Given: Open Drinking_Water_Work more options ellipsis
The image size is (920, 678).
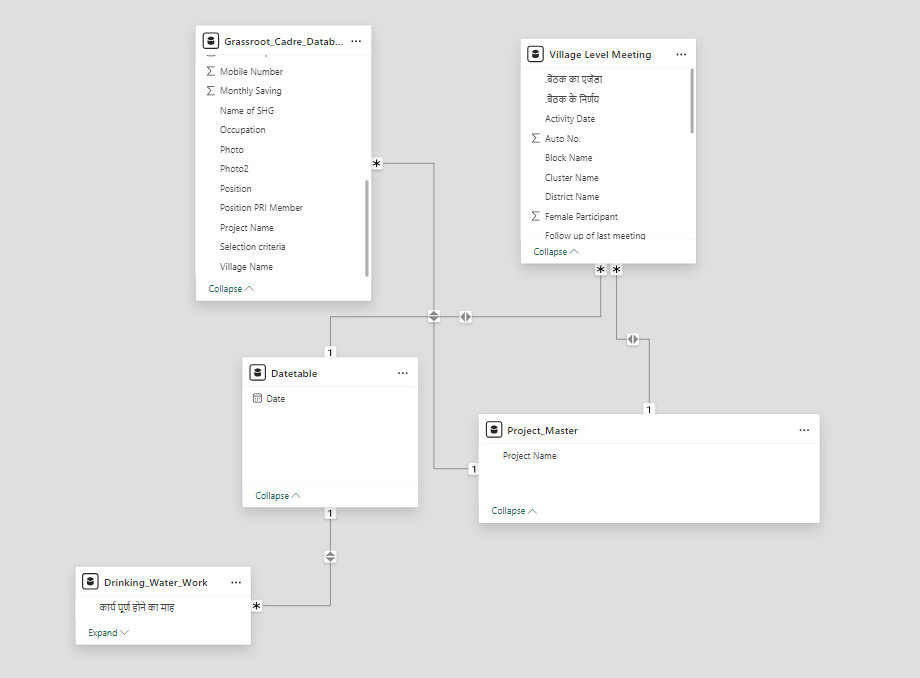Looking at the screenshot, I should point(236,582).
